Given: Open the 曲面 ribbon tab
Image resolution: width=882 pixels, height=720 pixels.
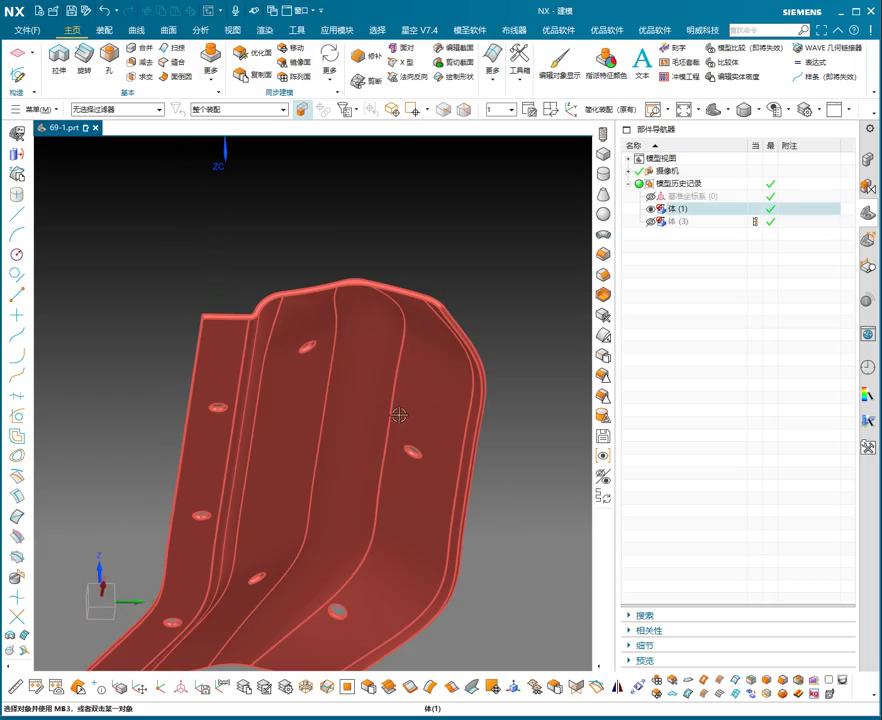Looking at the screenshot, I should (168, 30).
